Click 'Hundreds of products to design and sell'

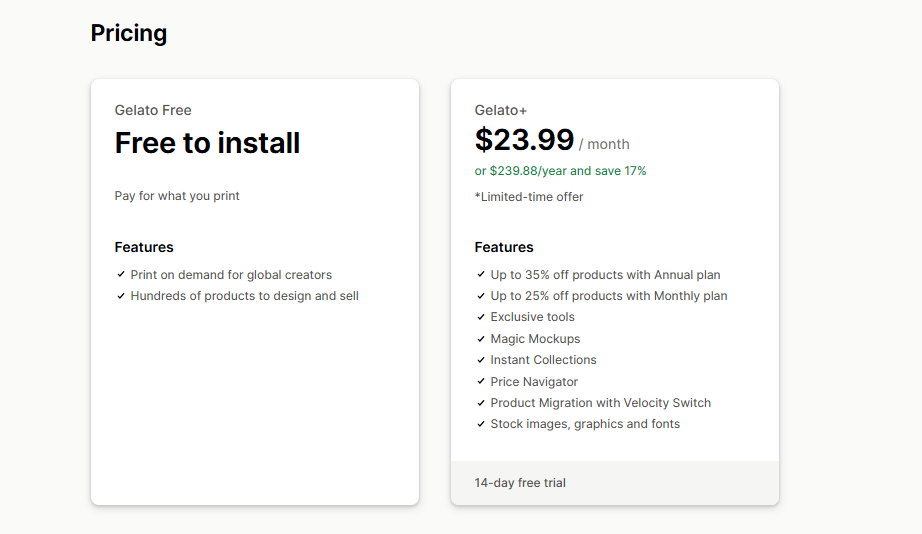coord(245,296)
